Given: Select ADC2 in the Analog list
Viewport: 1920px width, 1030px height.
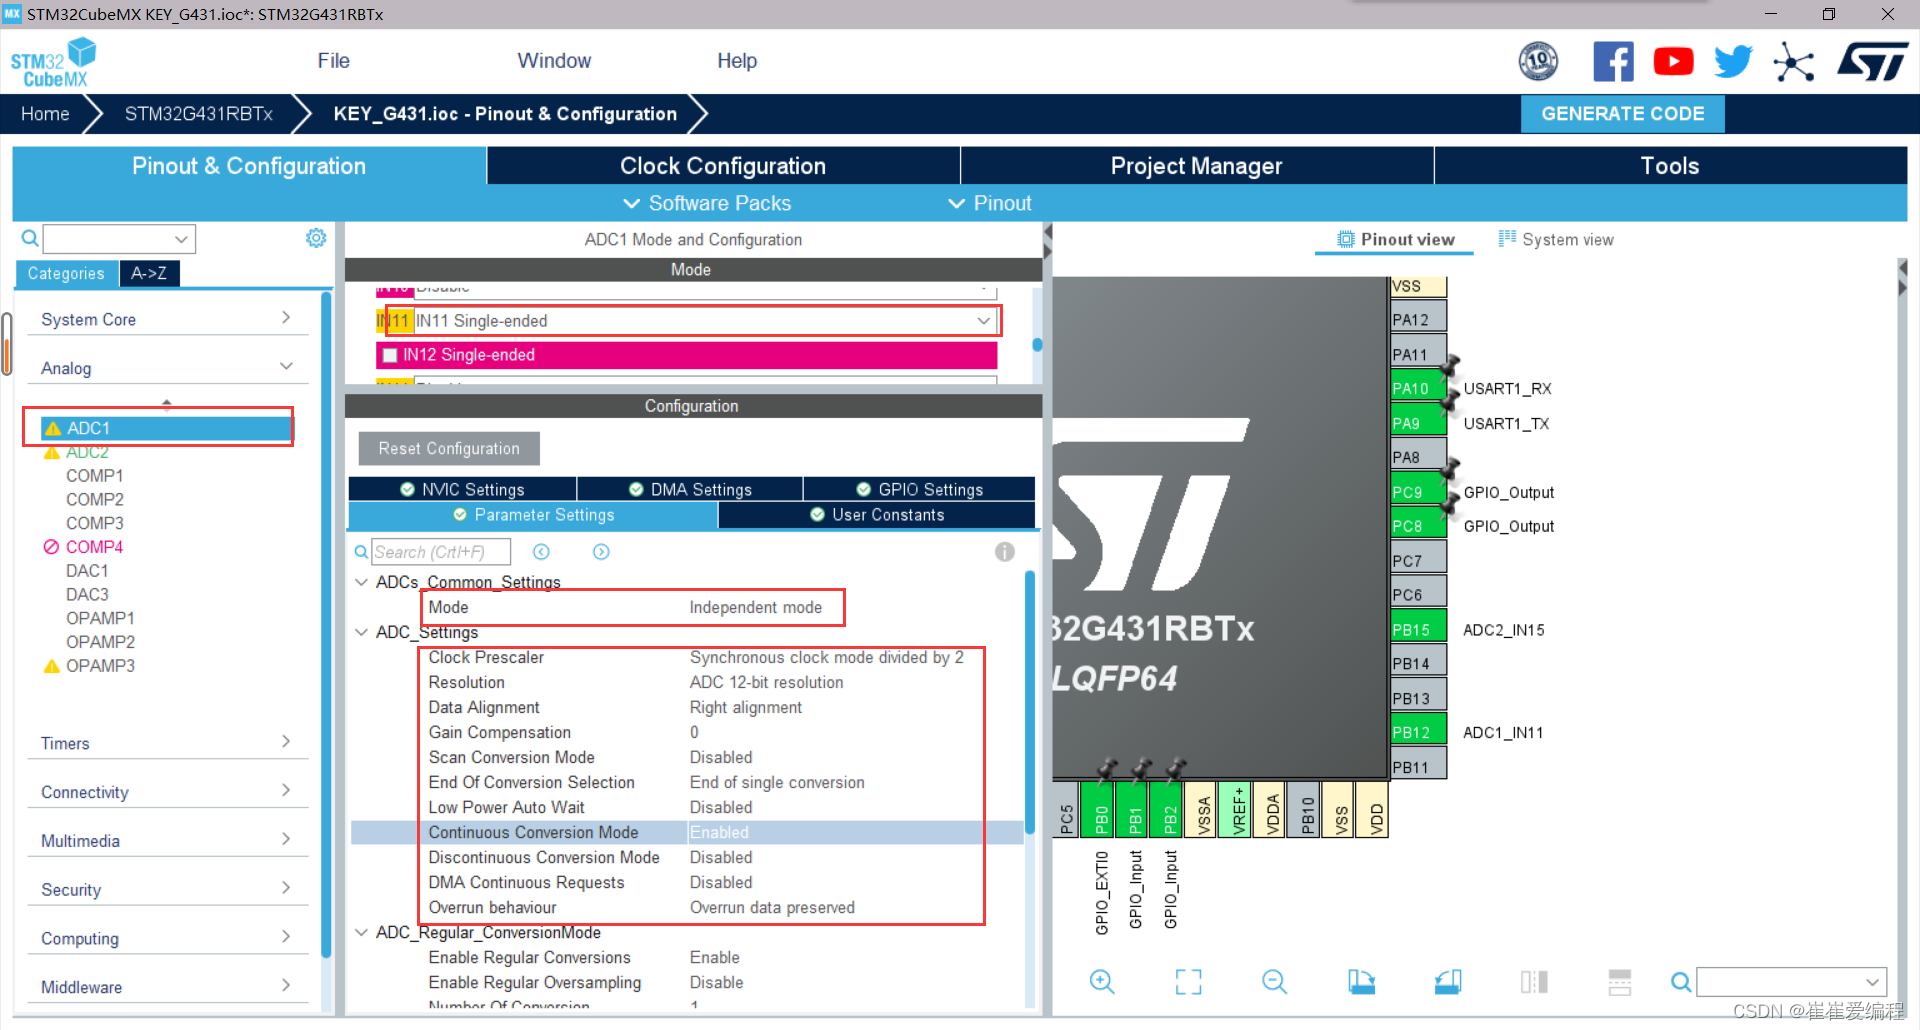Looking at the screenshot, I should tap(87, 453).
